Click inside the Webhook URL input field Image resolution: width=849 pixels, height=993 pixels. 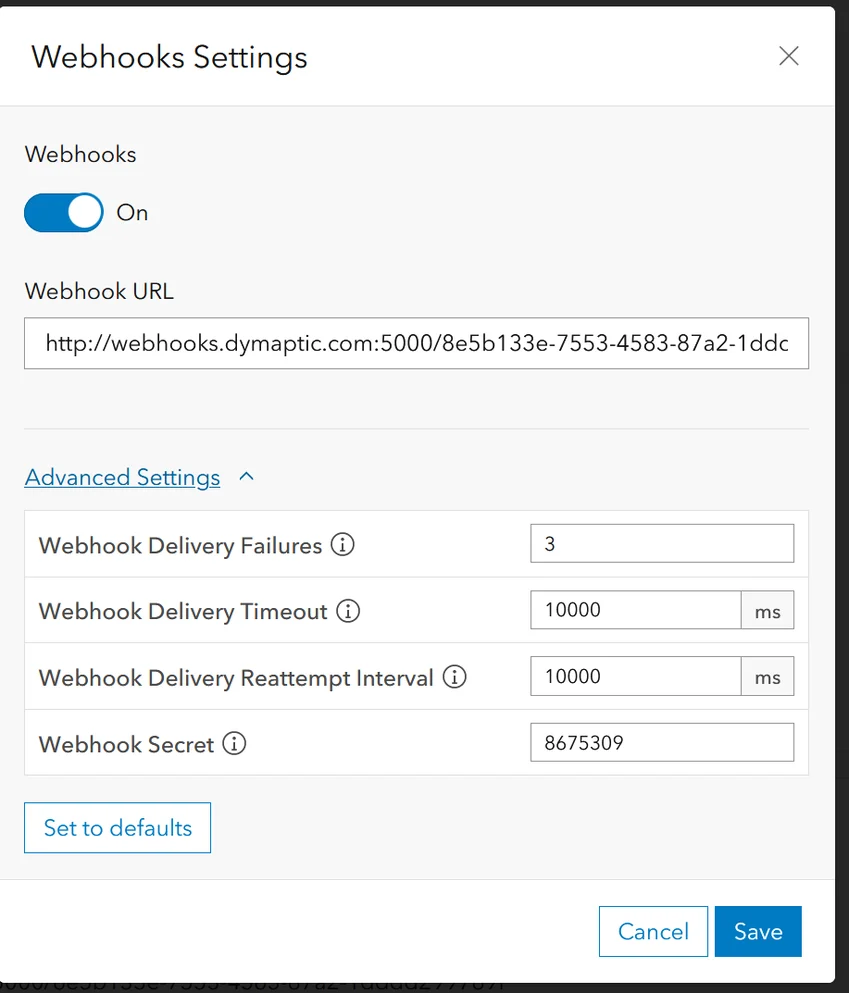tap(416, 343)
